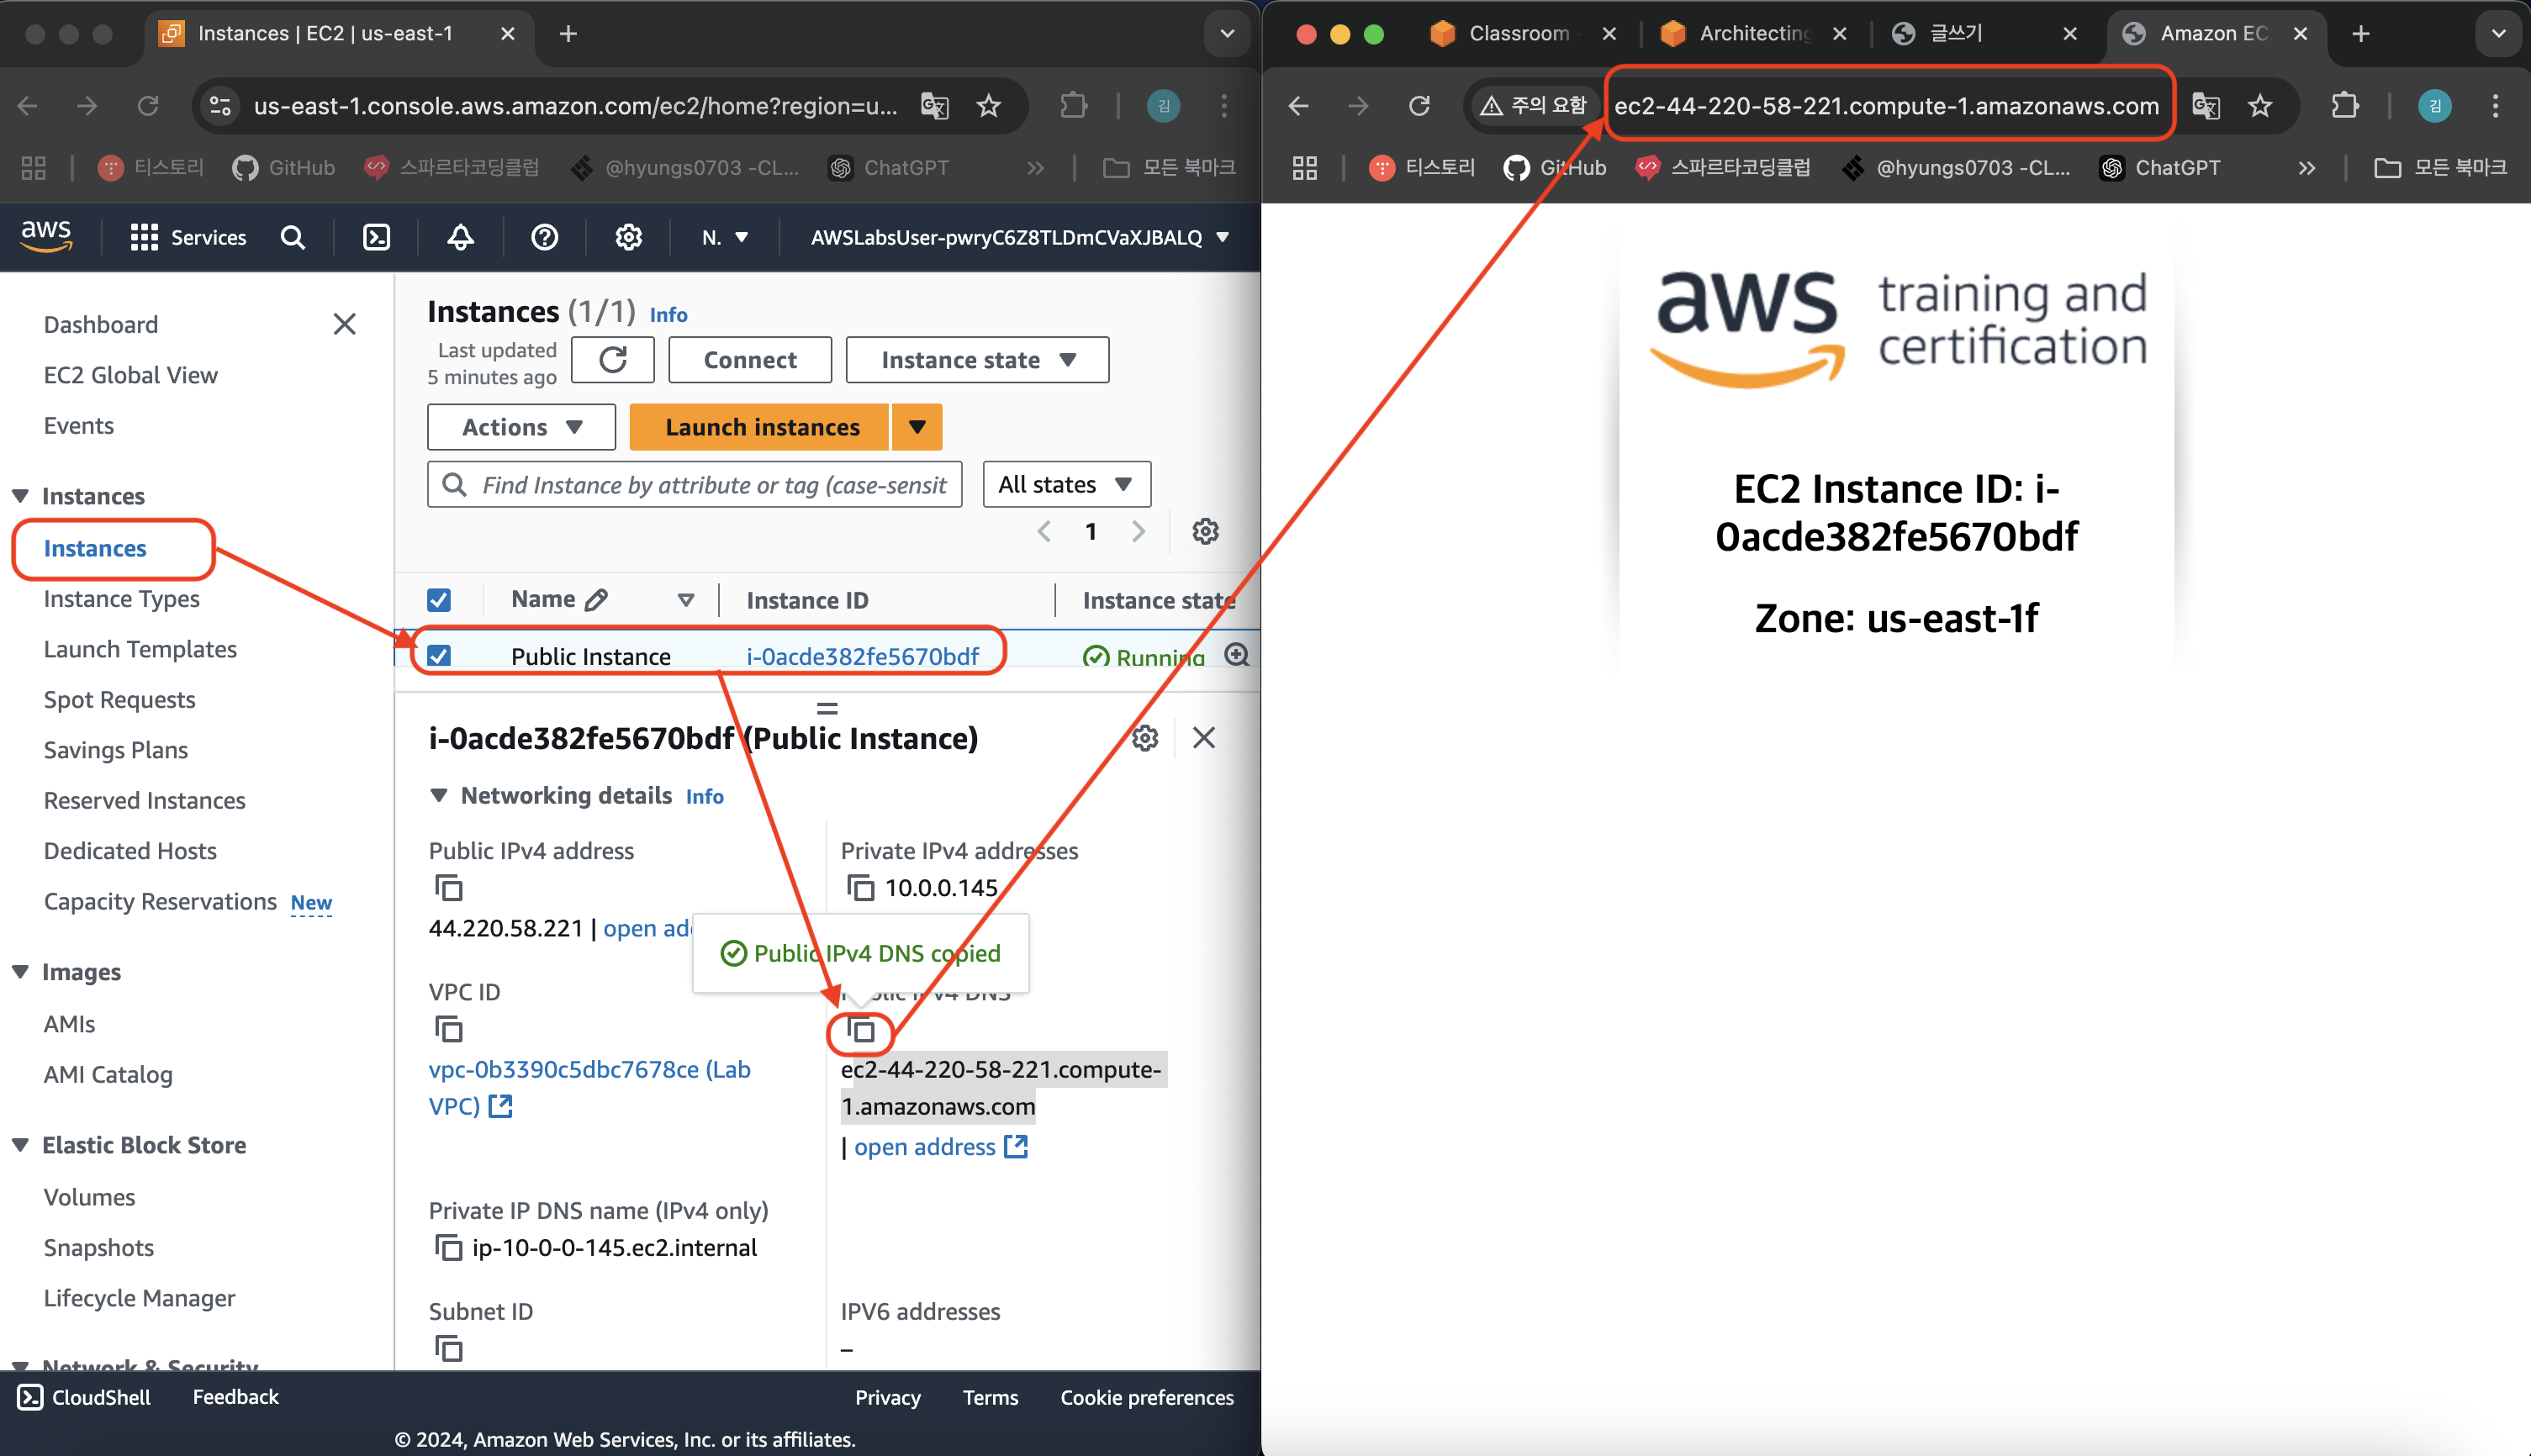Copy the Private IP DNS name
Viewport: 2531px width, 1456px height.
click(448, 1248)
